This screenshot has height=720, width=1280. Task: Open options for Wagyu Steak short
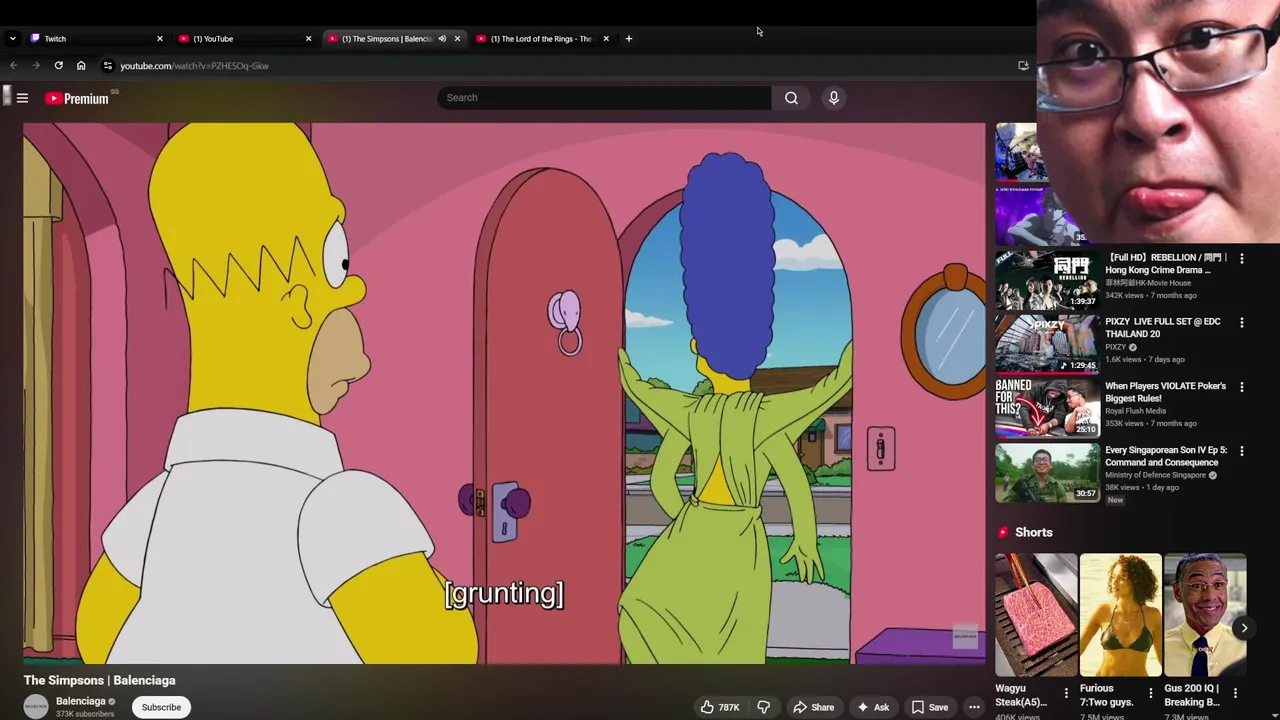1066,692
